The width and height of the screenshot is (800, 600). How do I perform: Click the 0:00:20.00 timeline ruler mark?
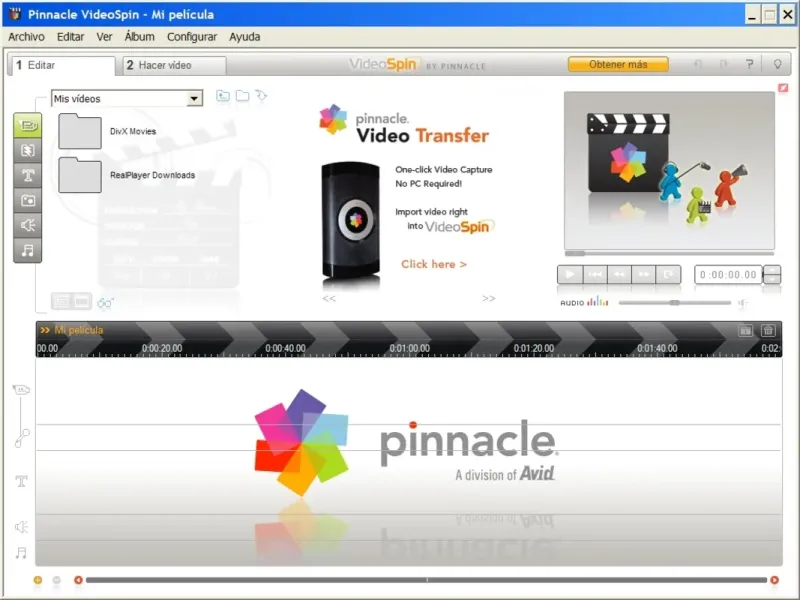162,348
